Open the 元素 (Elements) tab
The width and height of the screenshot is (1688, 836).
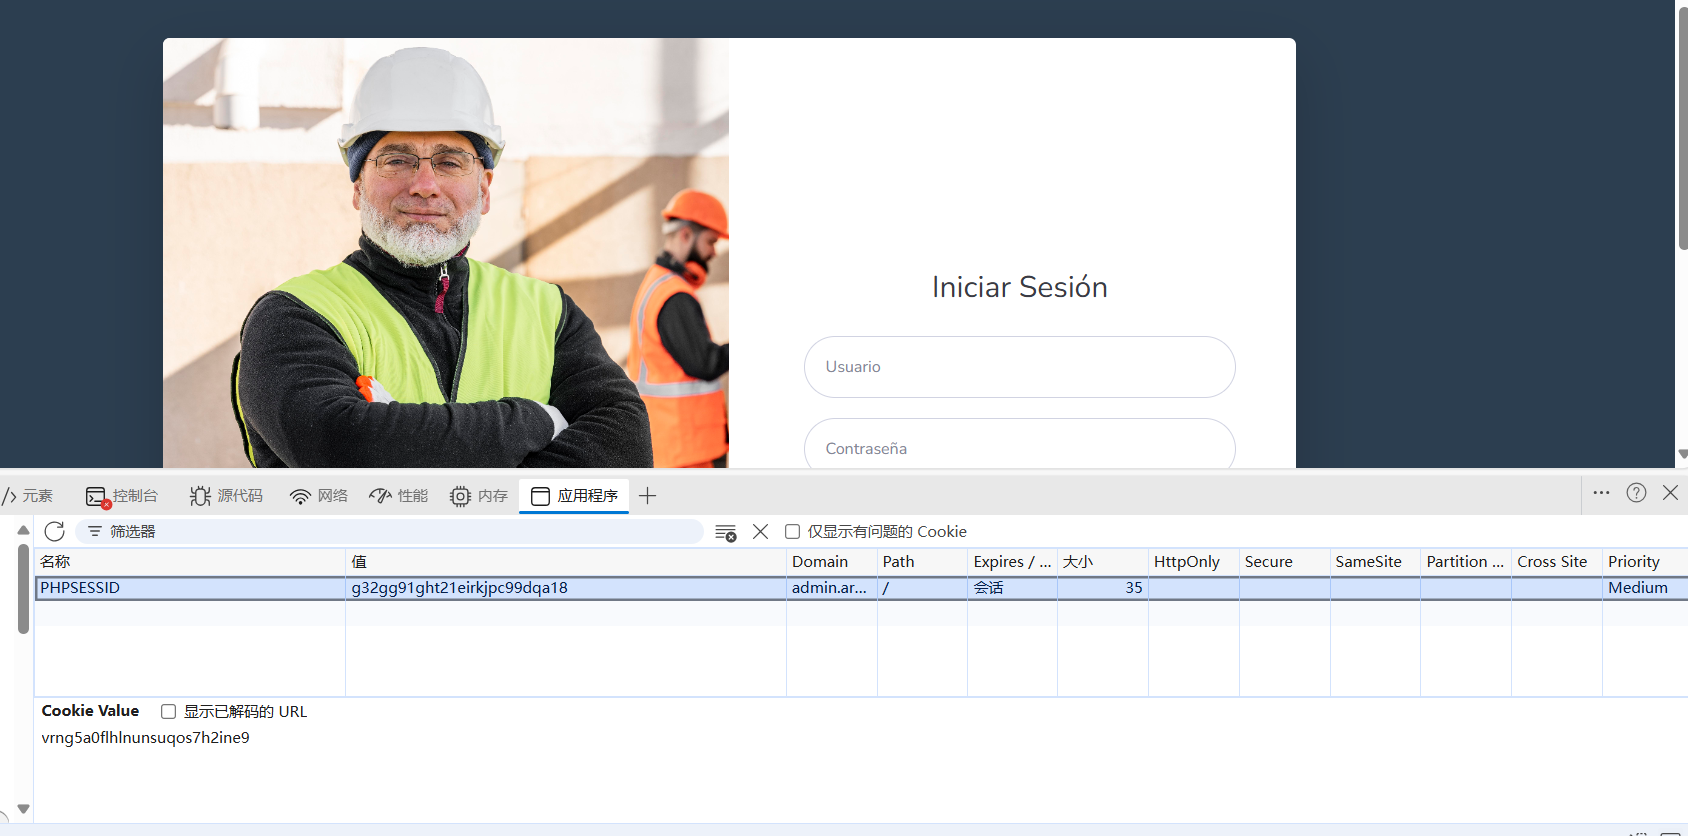[28, 496]
